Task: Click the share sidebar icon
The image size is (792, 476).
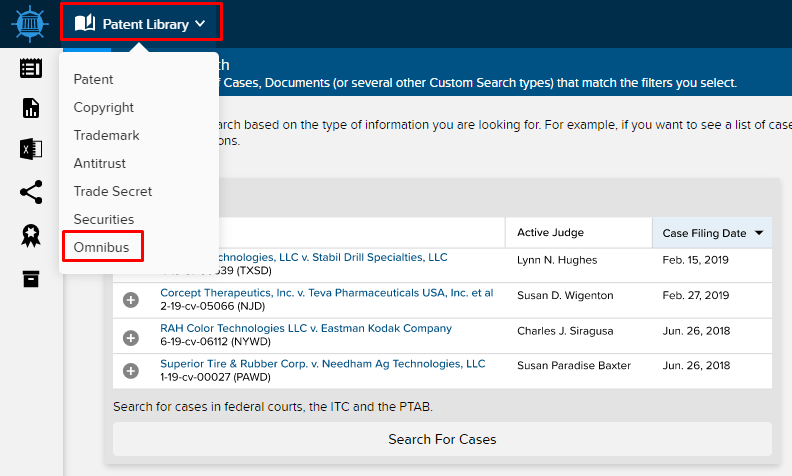Action: pos(31,192)
